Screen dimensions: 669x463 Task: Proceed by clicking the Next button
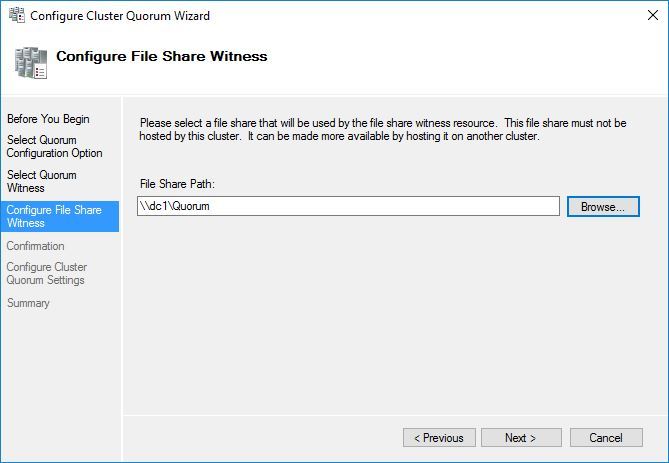[520, 438]
